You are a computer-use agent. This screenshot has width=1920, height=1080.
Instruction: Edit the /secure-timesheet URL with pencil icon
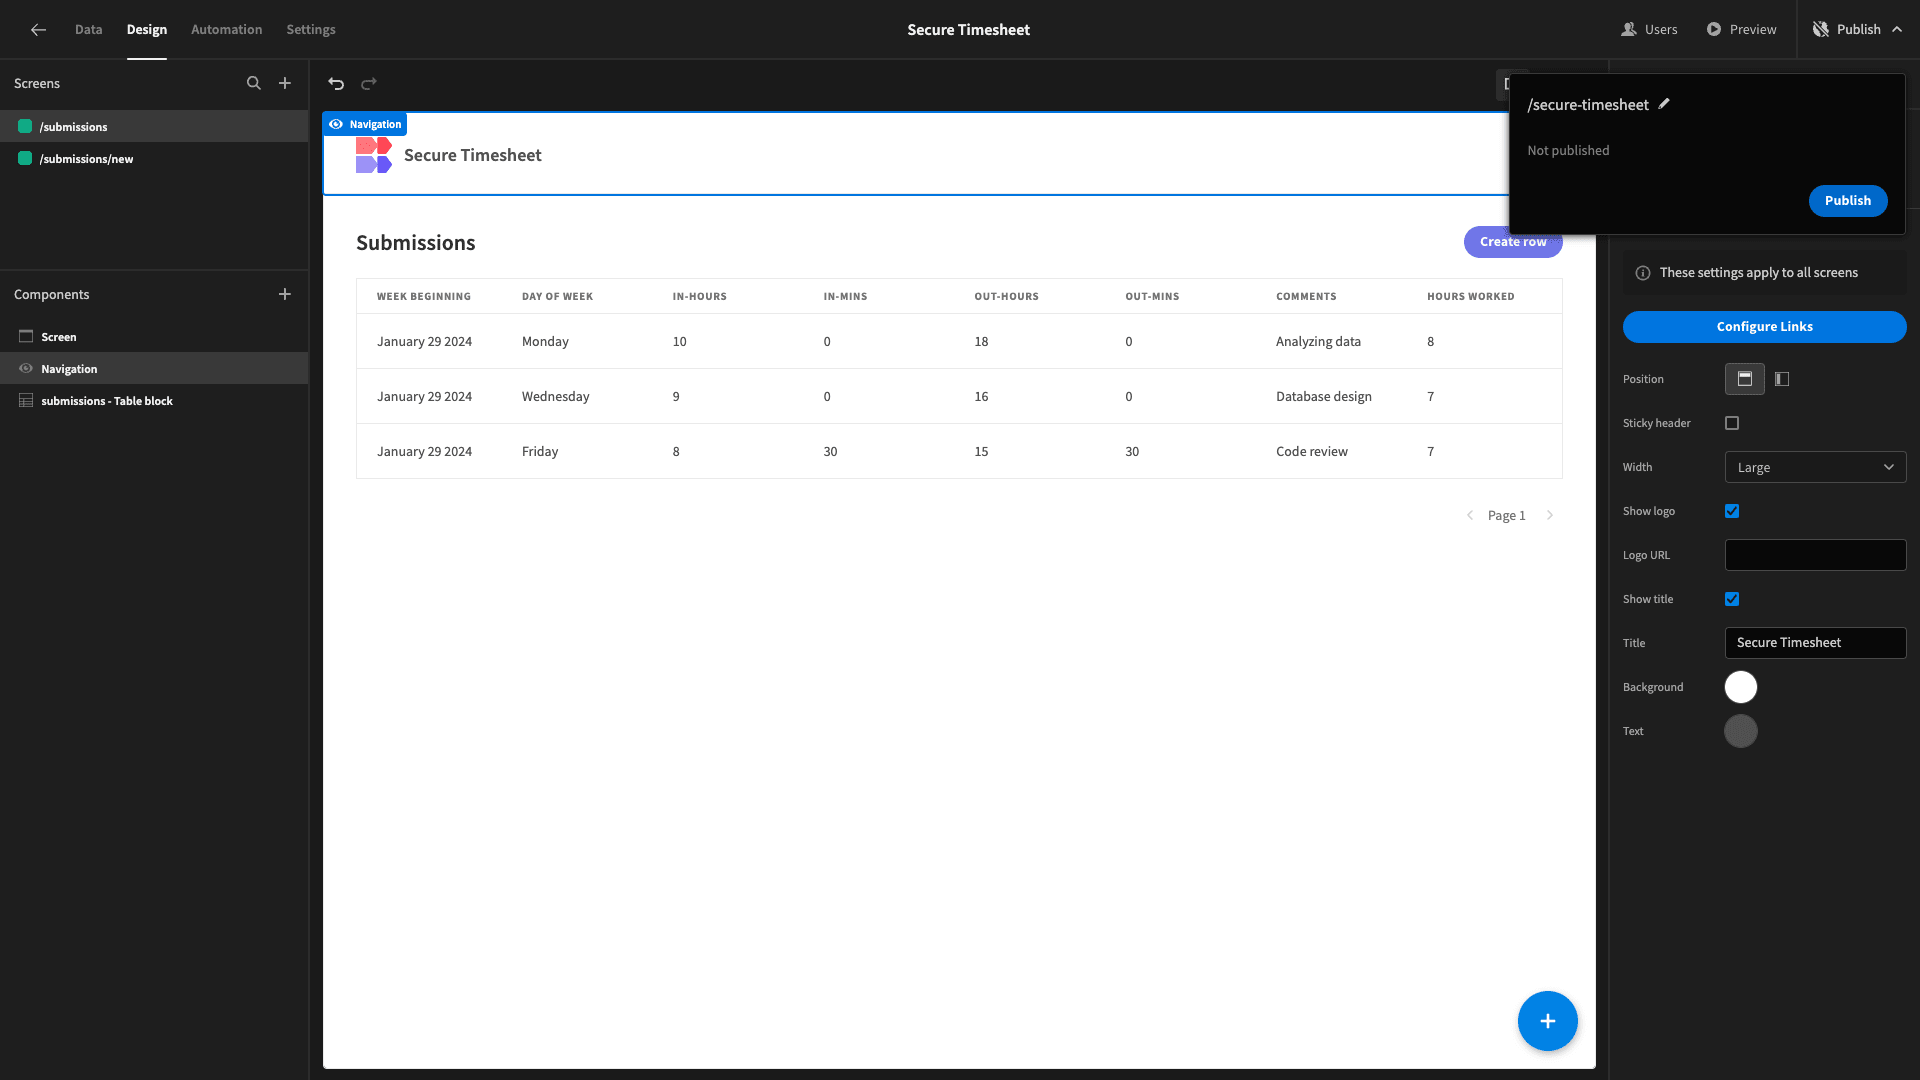point(1664,104)
